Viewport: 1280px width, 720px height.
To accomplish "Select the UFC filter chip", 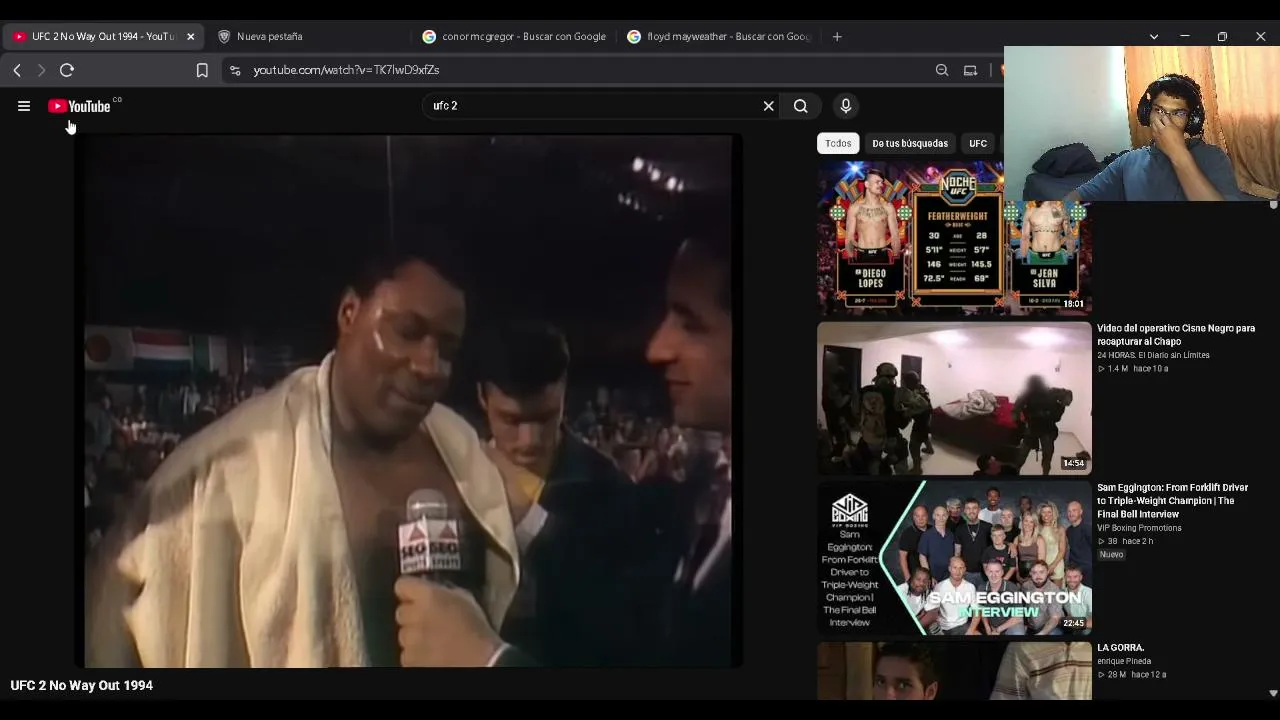I will point(978,143).
